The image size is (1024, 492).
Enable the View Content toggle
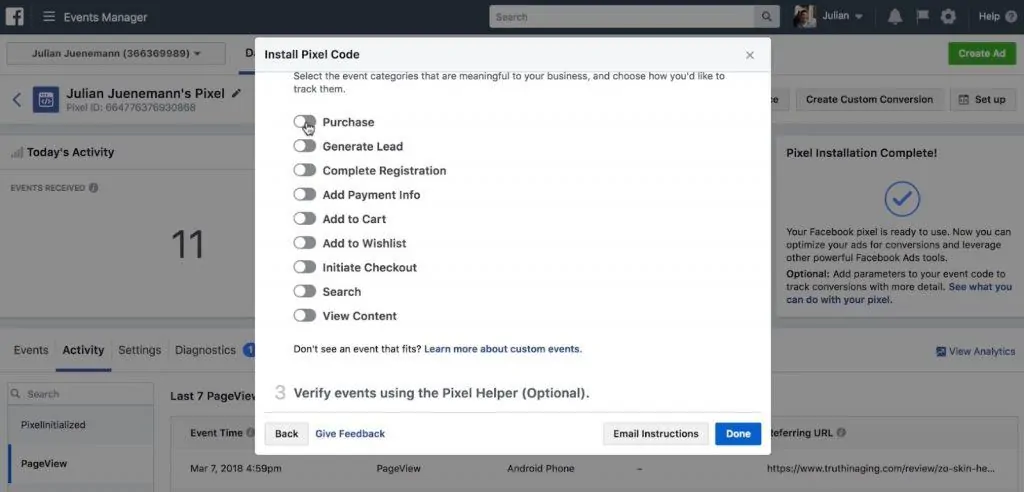(x=304, y=316)
